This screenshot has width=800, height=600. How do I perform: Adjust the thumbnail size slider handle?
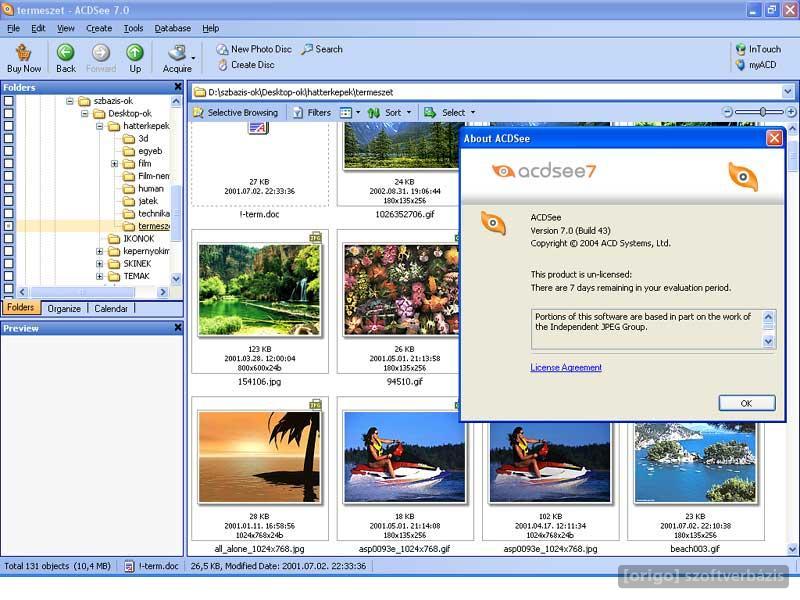coord(762,112)
